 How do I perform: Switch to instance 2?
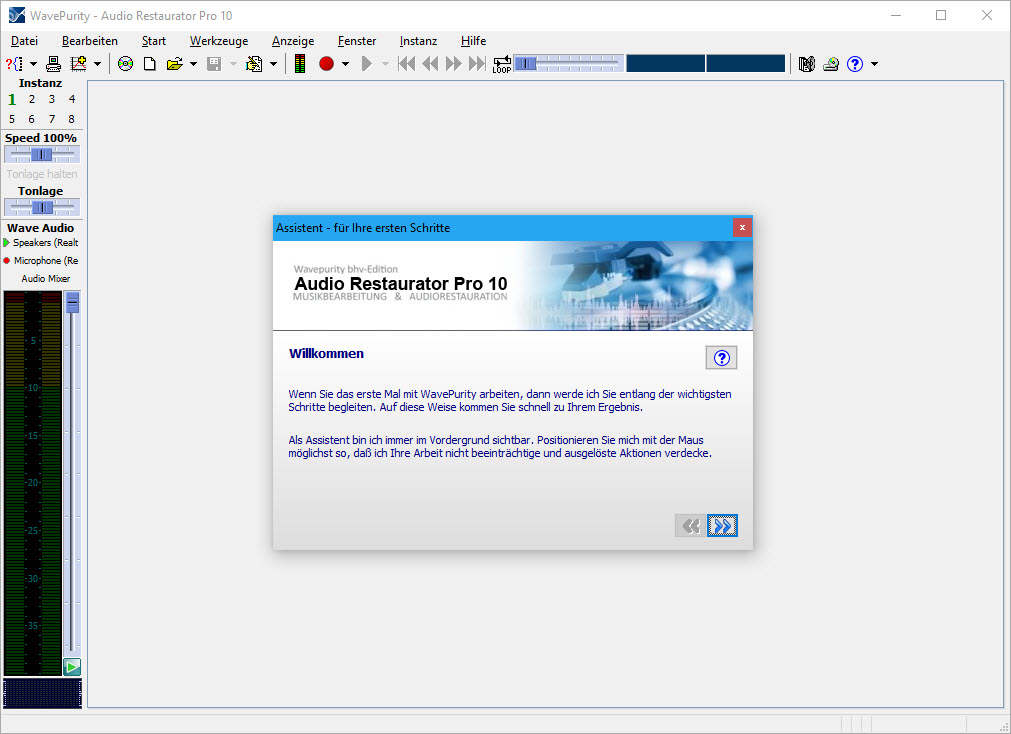coord(32,99)
